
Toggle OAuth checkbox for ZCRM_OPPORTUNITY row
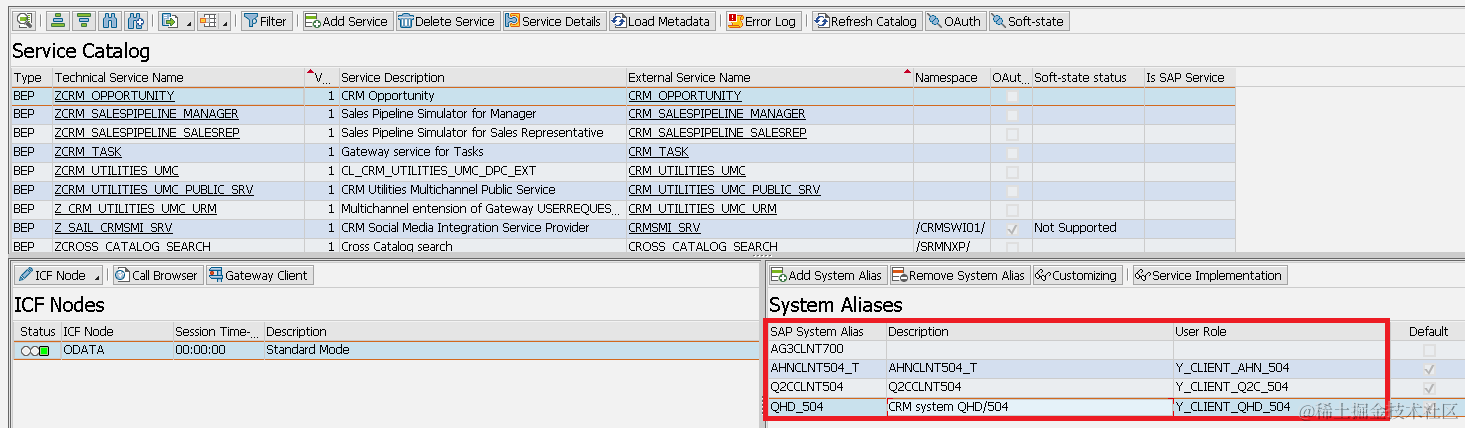(x=1011, y=96)
